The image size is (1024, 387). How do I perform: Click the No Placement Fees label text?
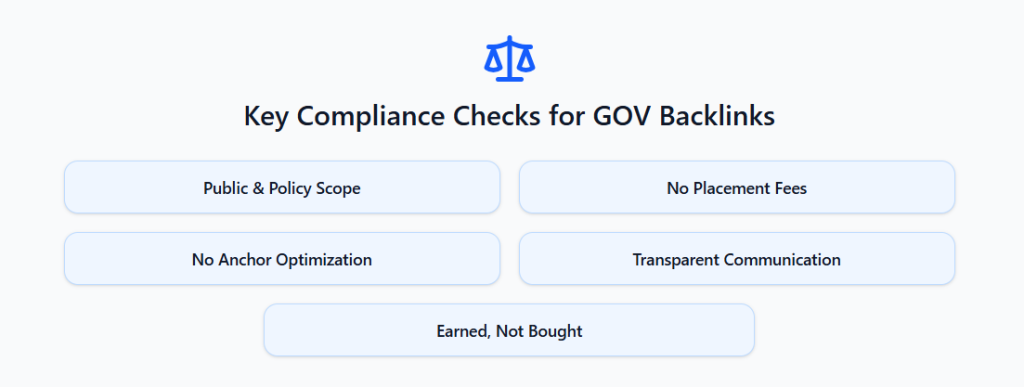tap(737, 189)
